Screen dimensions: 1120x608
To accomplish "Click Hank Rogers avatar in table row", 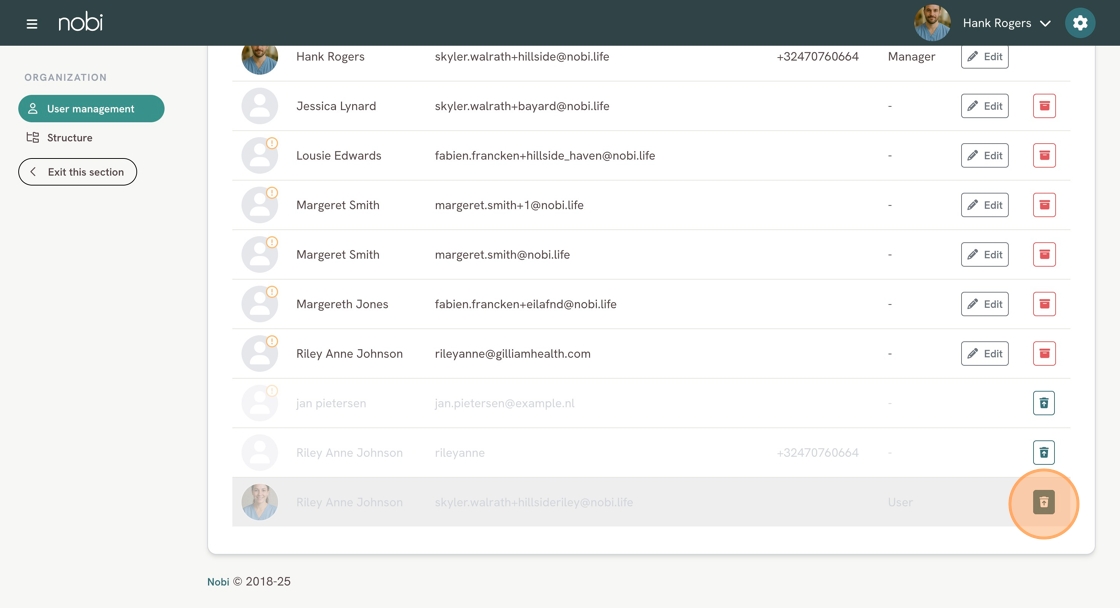I will (259, 59).
